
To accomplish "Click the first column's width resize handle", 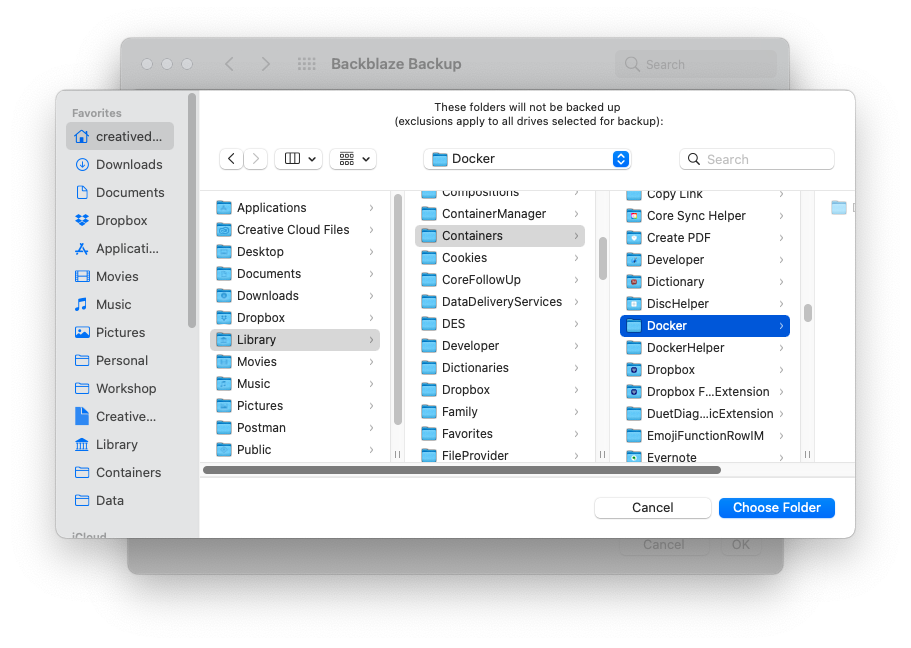I will (x=397, y=454).
